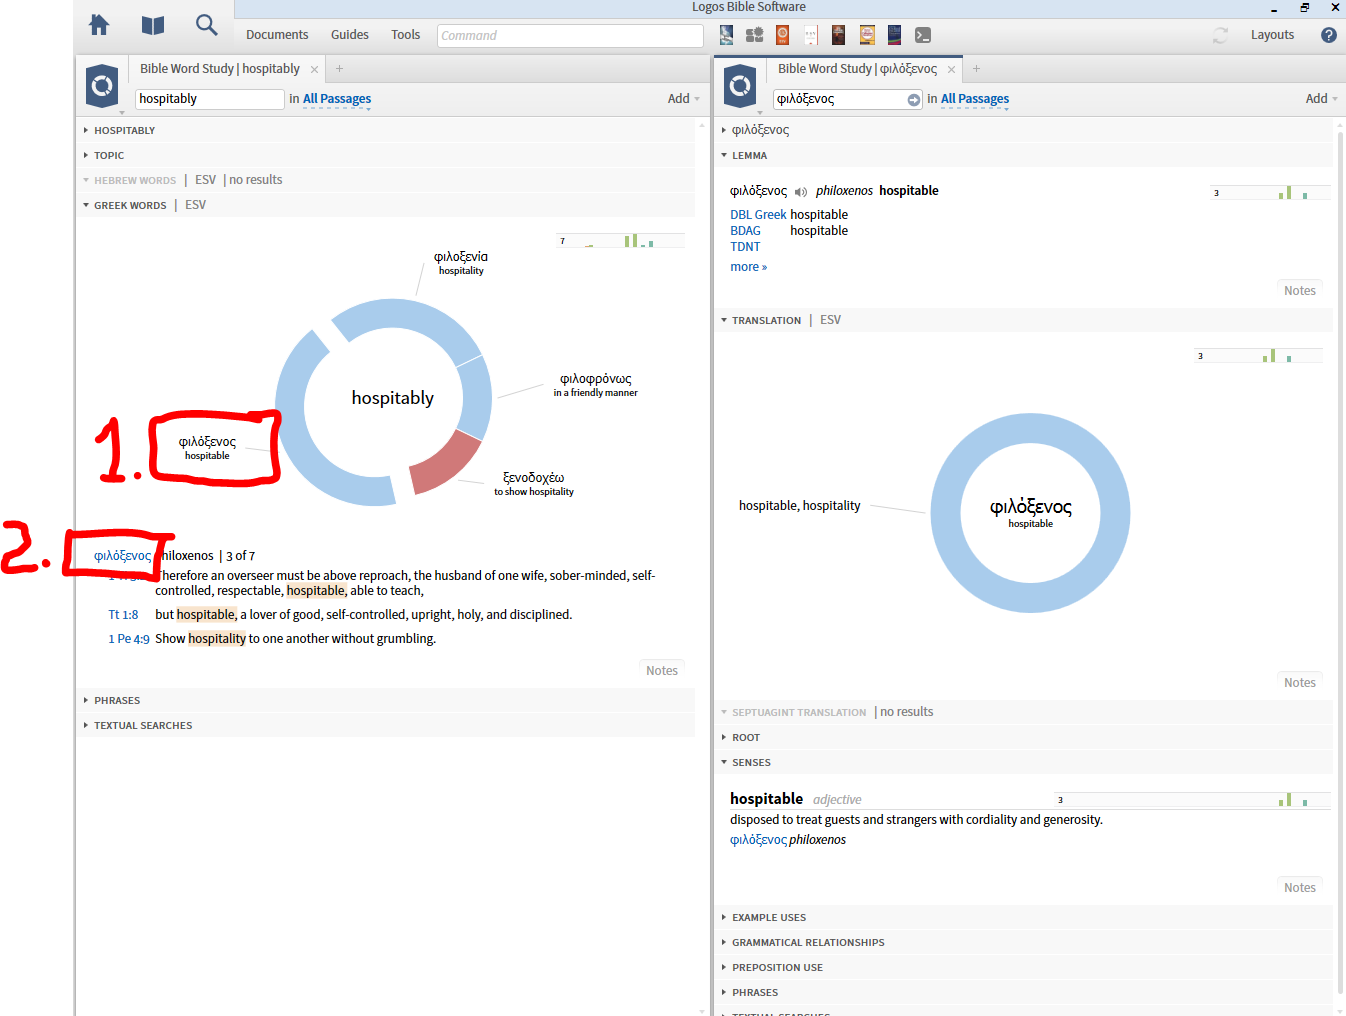This screenshot has width=1346, height=1016.
Task: Click the hospitably word search field
Action: (210, 99)
